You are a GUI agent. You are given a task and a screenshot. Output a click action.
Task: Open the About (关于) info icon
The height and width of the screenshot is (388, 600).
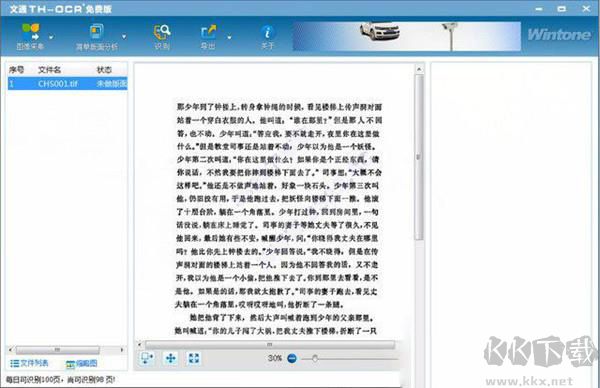pos(267,32)
